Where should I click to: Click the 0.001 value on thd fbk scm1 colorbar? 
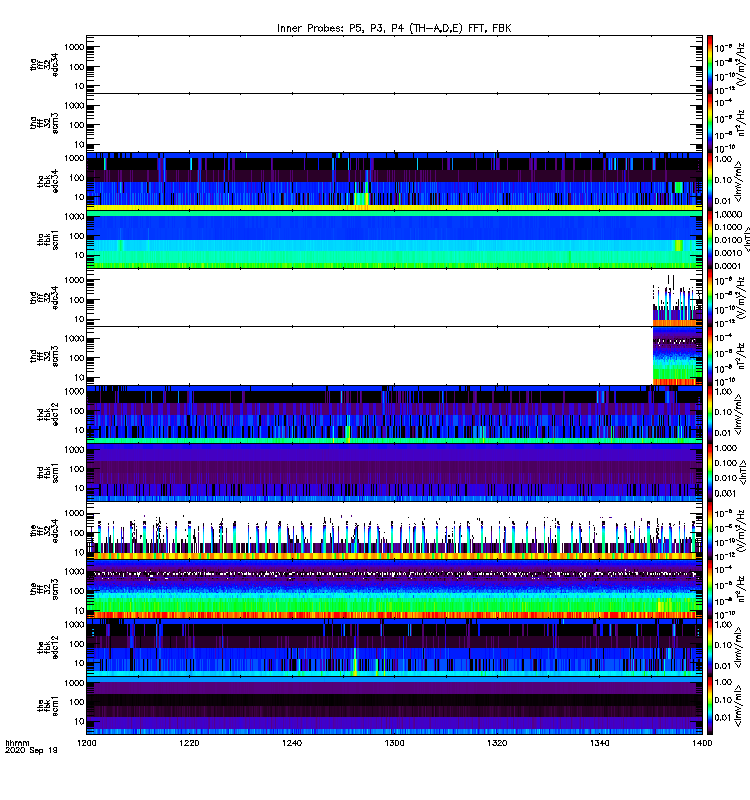[726, 493]
